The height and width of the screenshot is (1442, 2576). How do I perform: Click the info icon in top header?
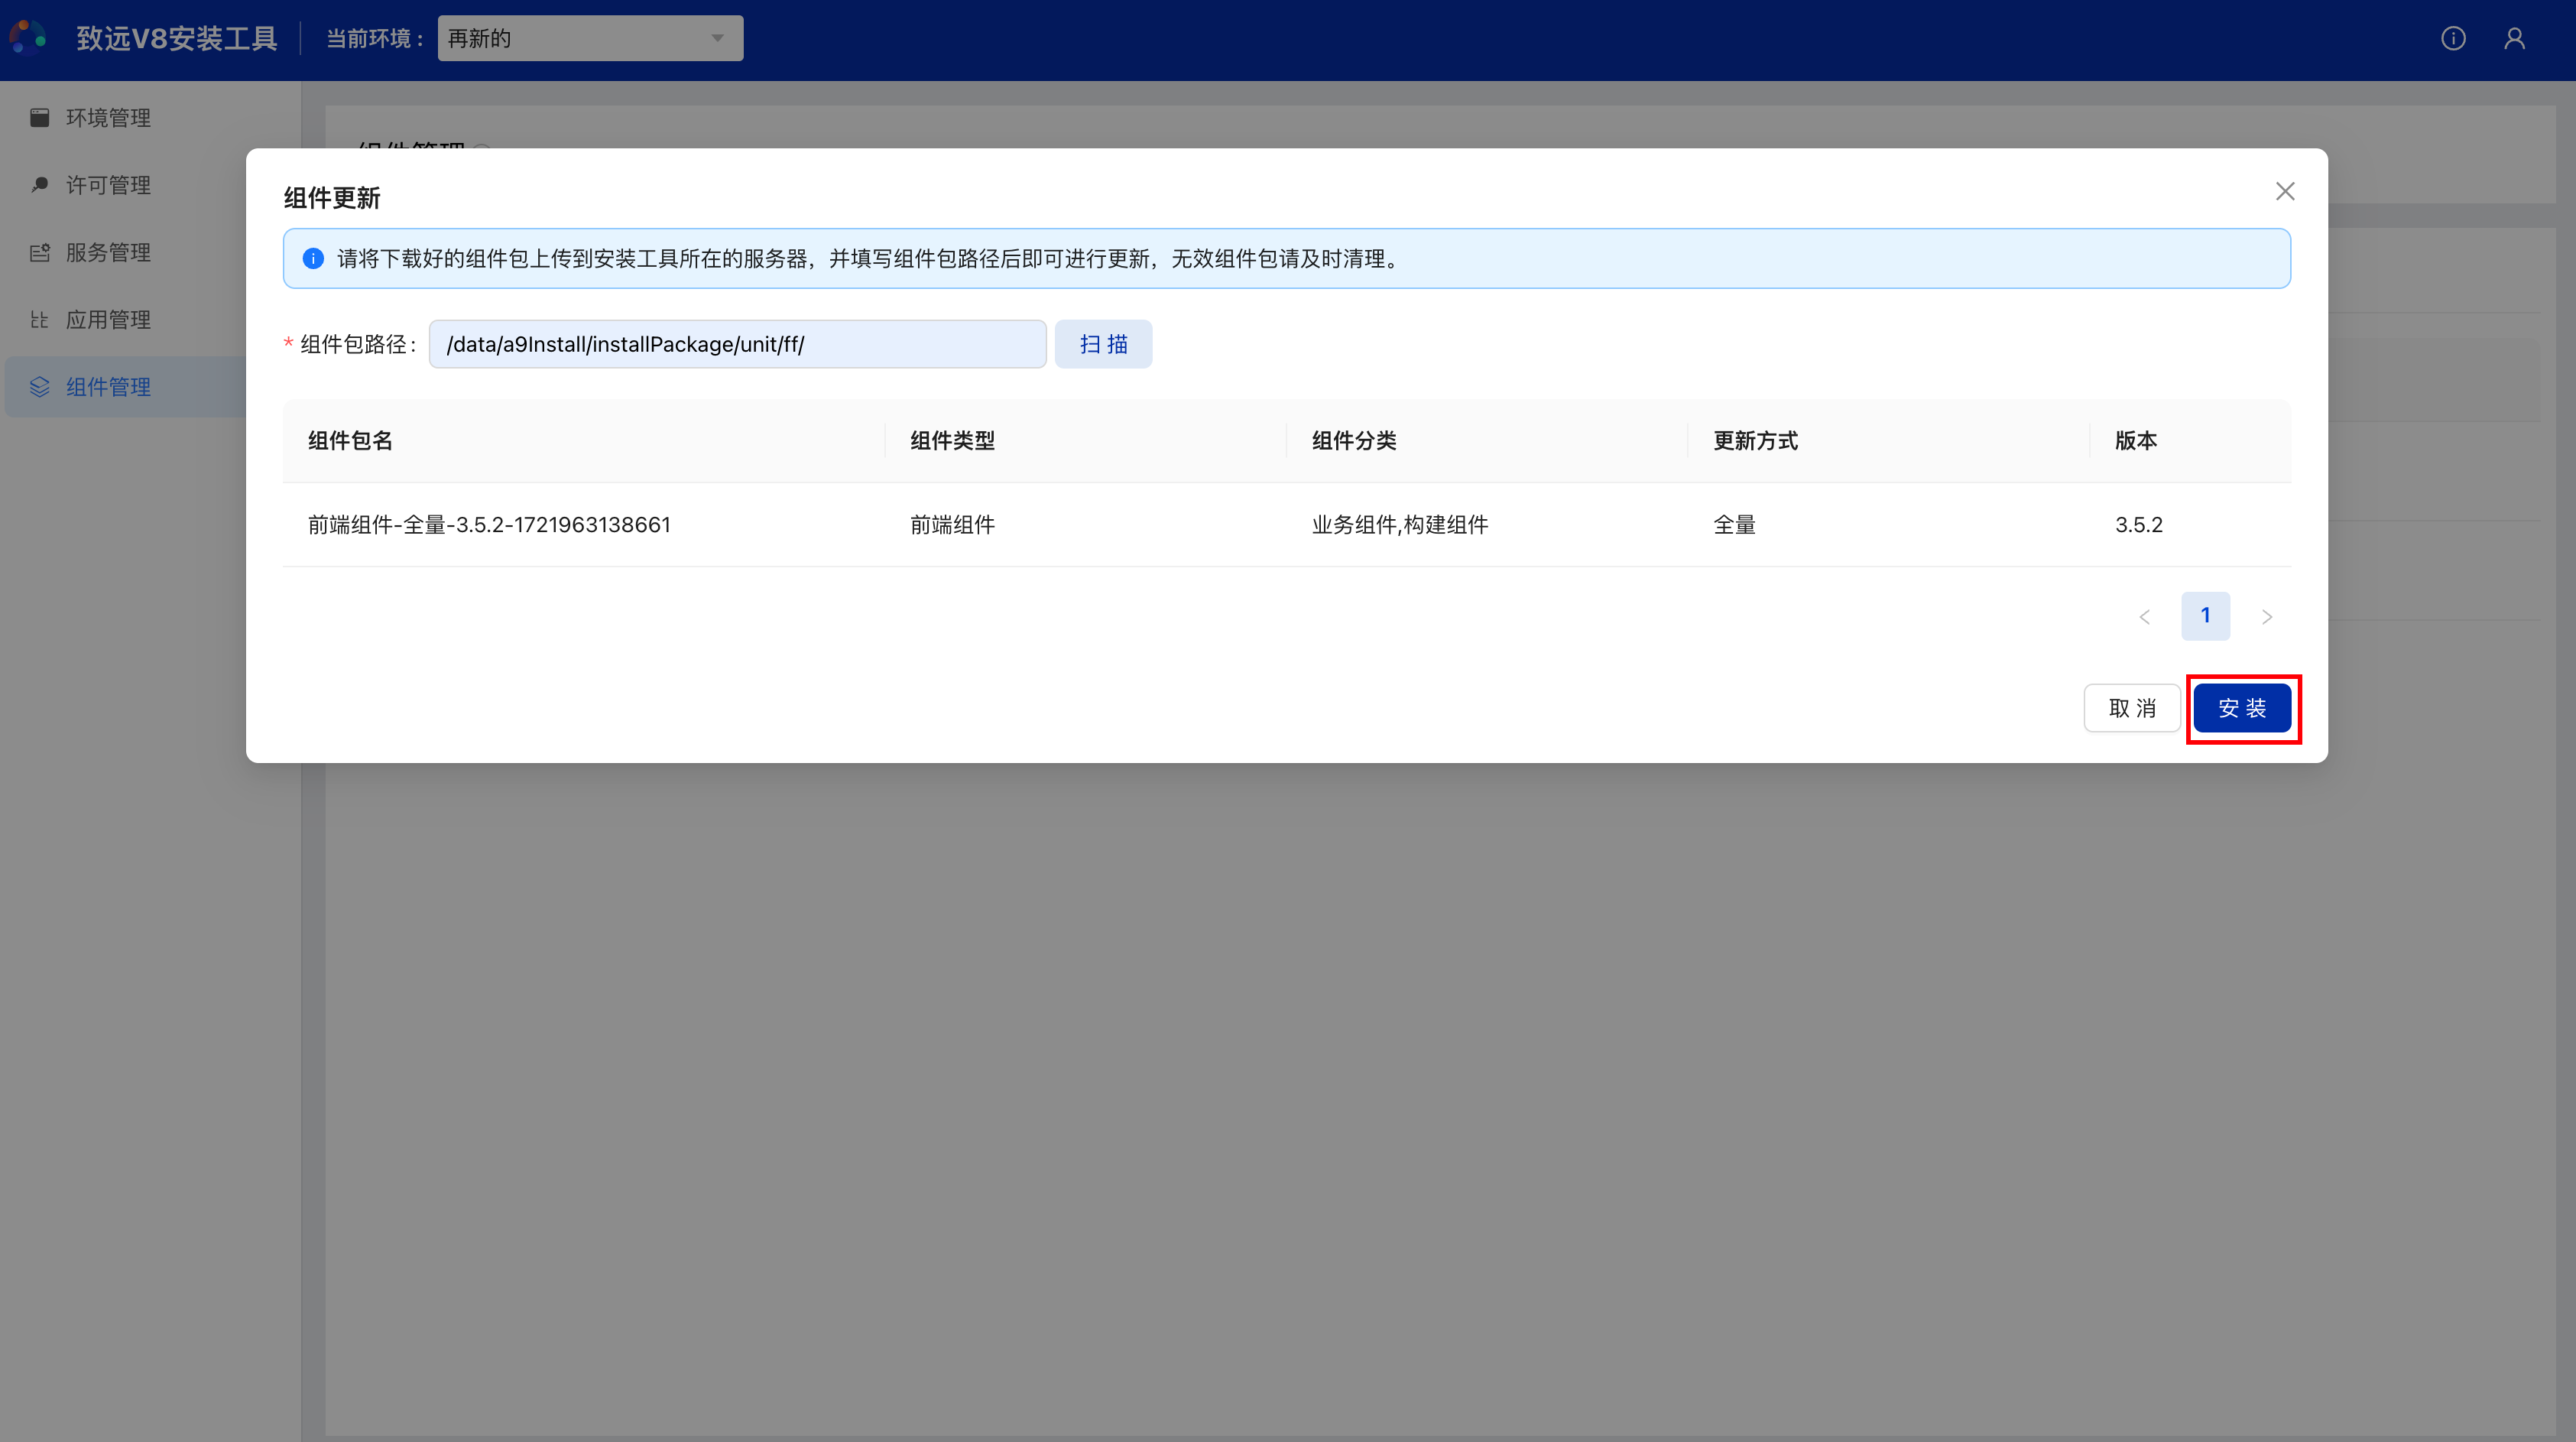click(x=2452, y=38)
